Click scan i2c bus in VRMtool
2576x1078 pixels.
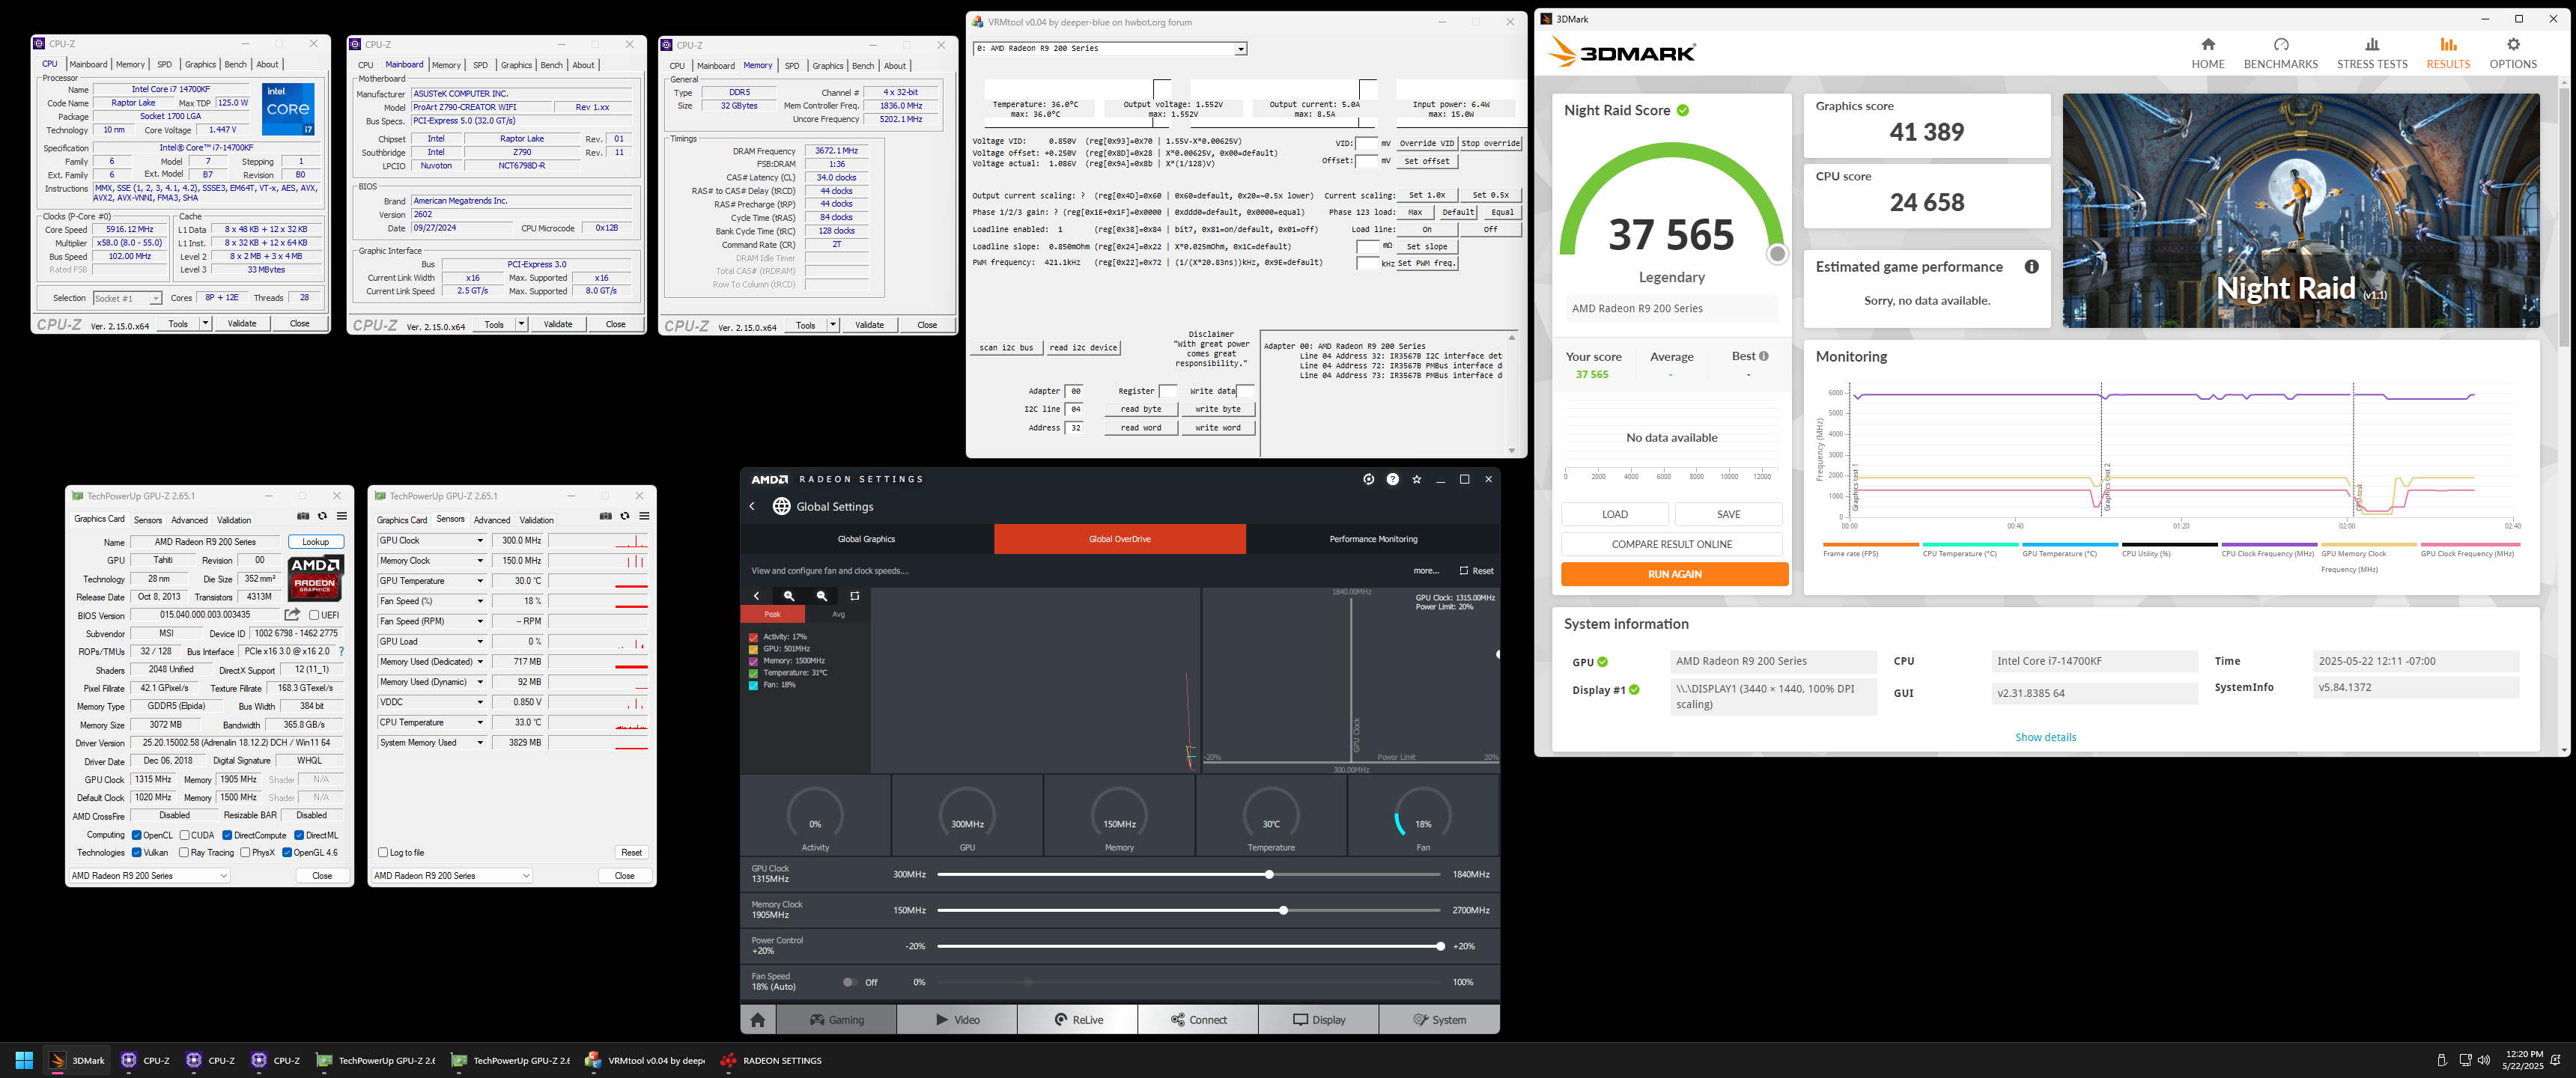coord(1006,348)
